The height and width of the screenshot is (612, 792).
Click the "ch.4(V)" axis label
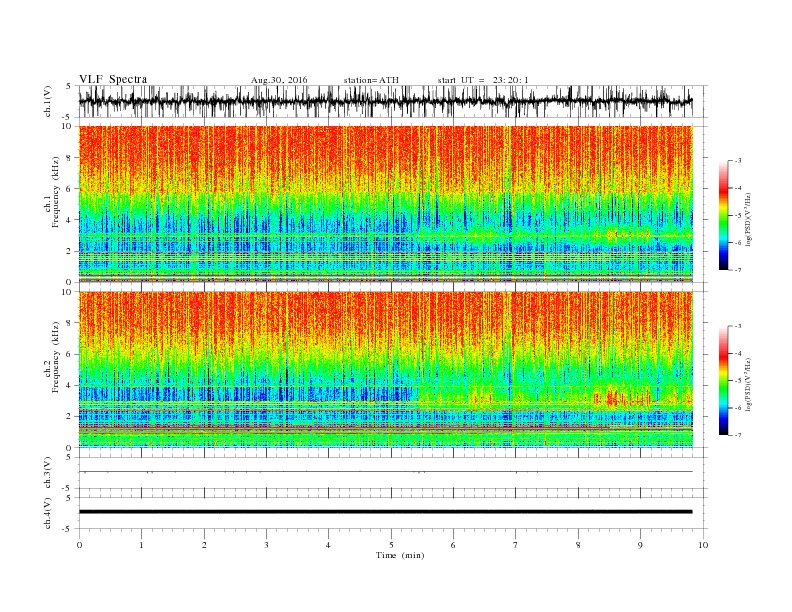48,513
